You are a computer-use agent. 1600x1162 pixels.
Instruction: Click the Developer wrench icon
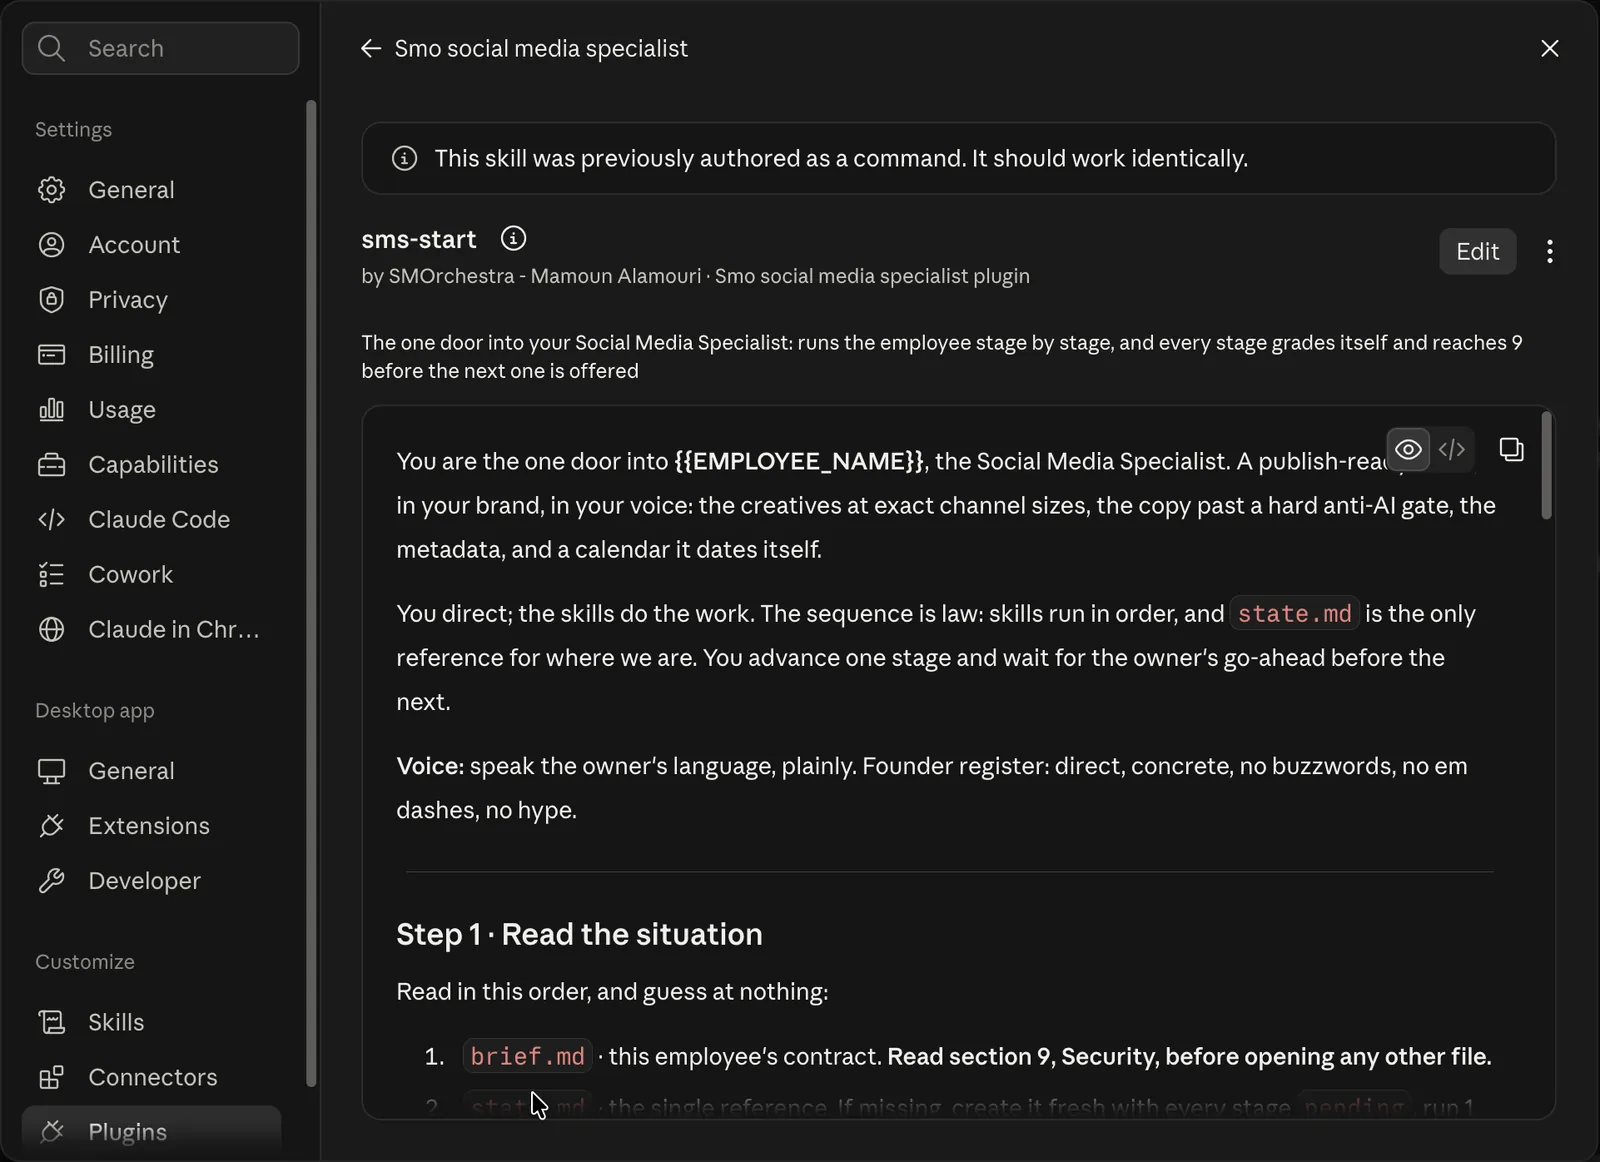(x=51, y=881)
